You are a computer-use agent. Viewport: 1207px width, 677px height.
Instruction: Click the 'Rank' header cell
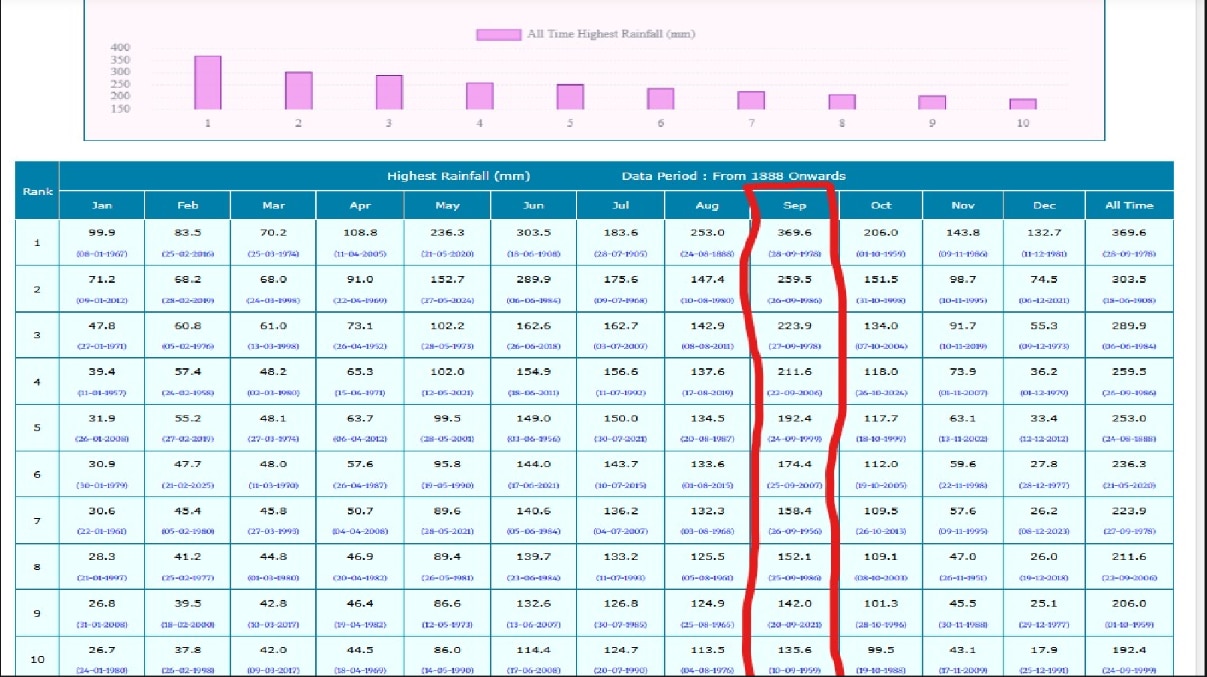[37, 190]
